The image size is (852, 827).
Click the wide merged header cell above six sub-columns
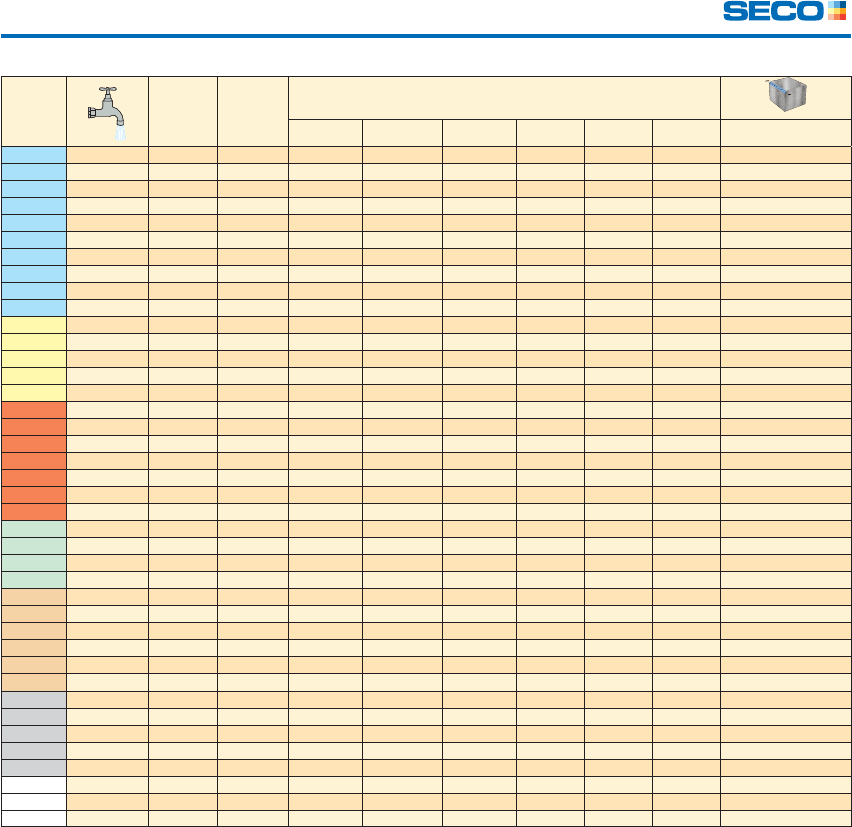click(504, 97)
